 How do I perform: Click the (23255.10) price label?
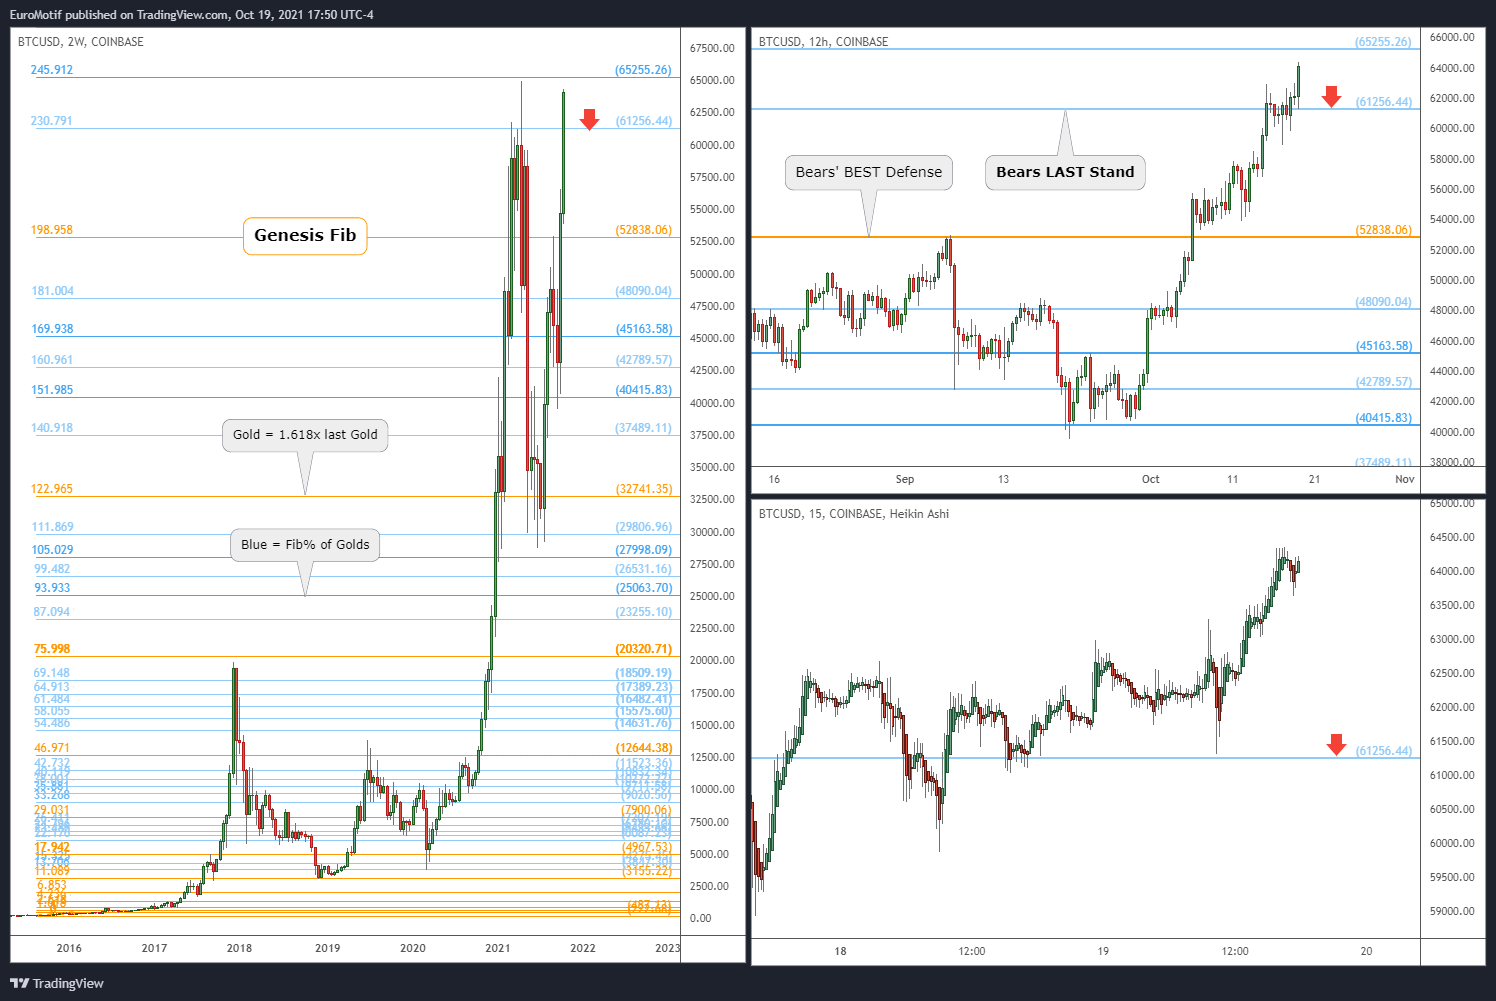[x=644, y=612]
